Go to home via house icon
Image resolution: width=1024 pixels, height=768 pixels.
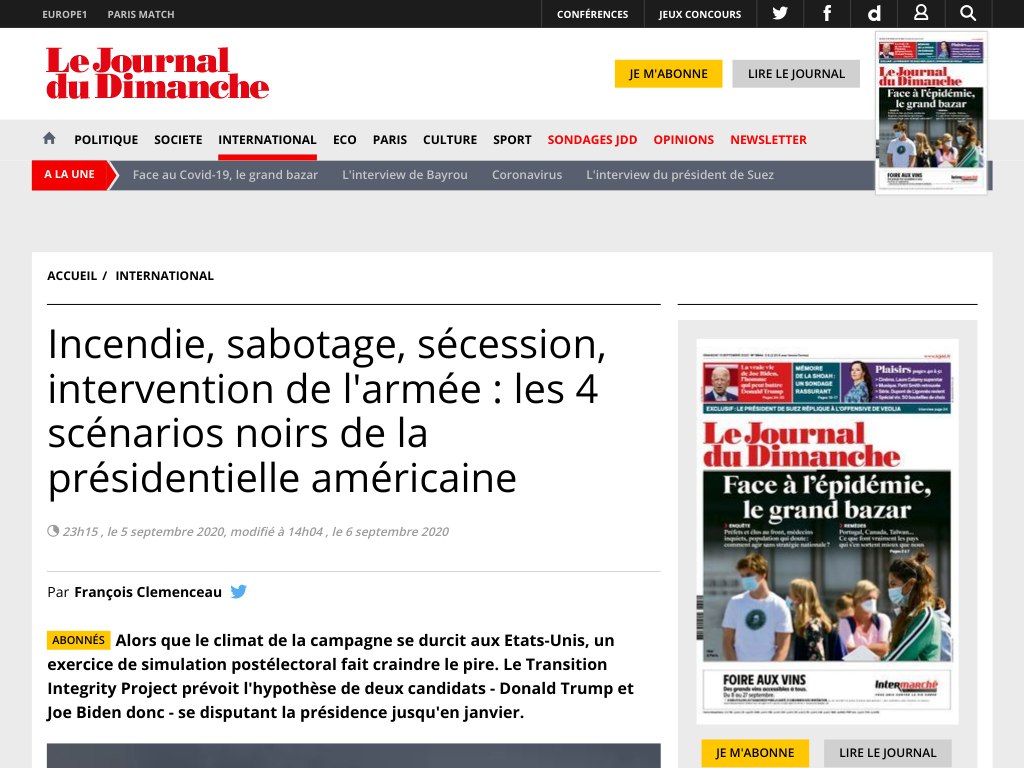(x=49, y=138)
